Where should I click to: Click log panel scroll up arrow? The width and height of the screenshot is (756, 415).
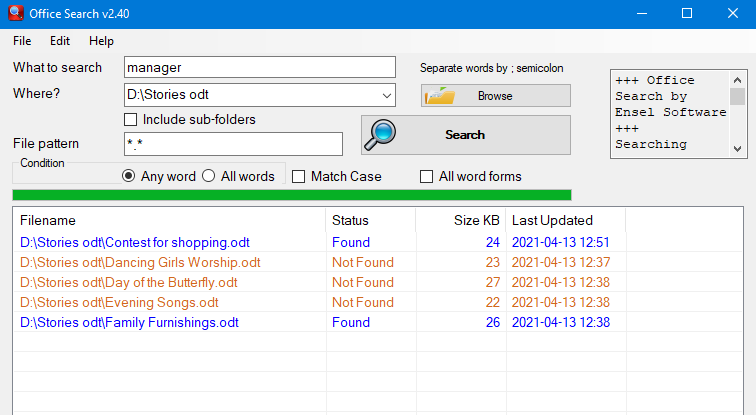[x=737, y=80]
